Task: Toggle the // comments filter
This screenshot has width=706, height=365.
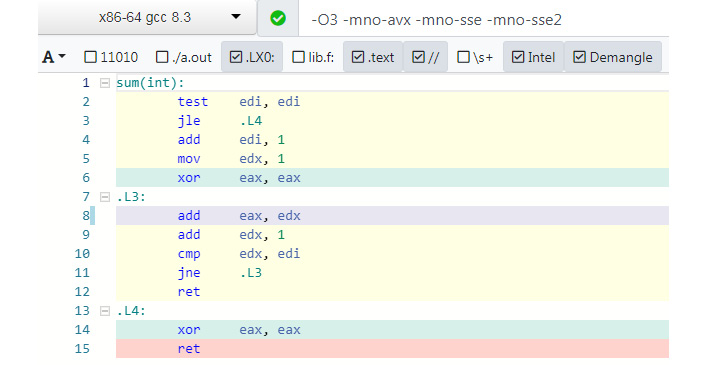Action: (x=425, y=57)
